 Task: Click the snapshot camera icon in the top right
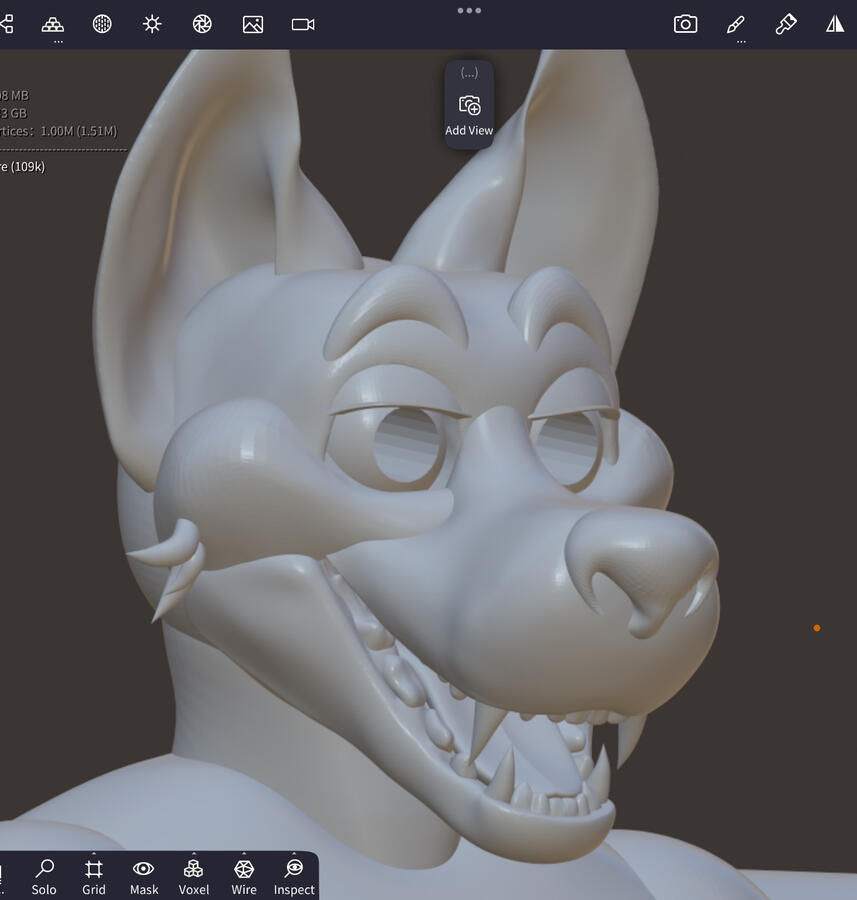pos(685,24)
